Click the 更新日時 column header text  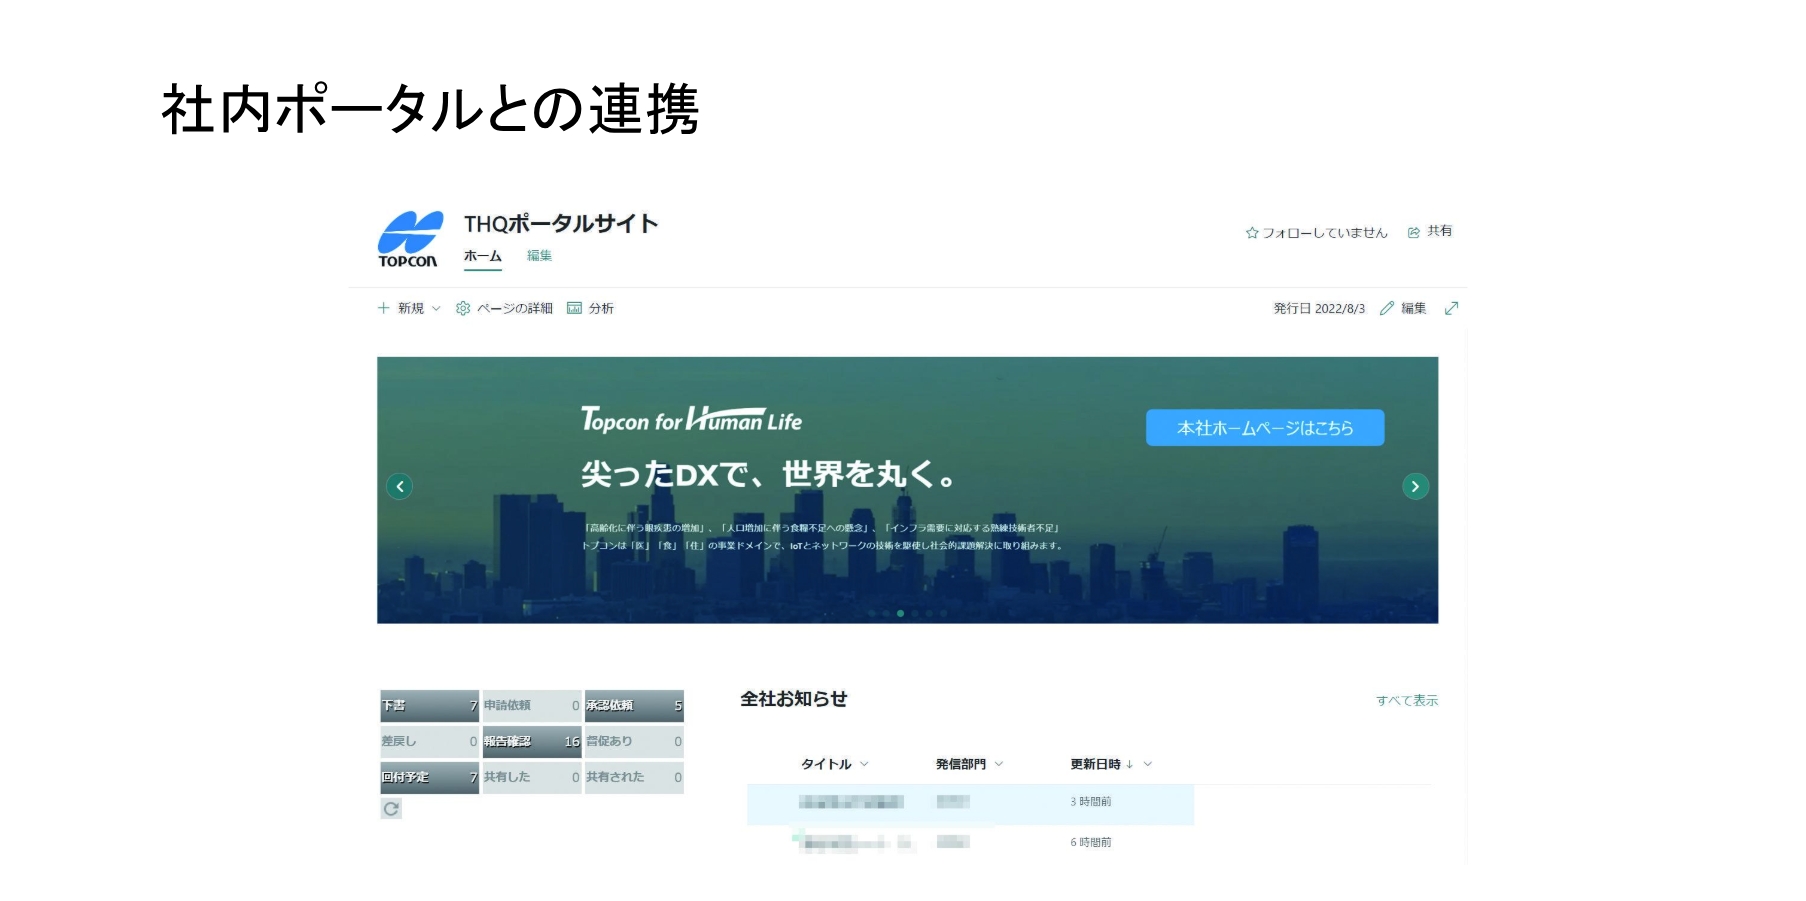[x=1096, y=764]
